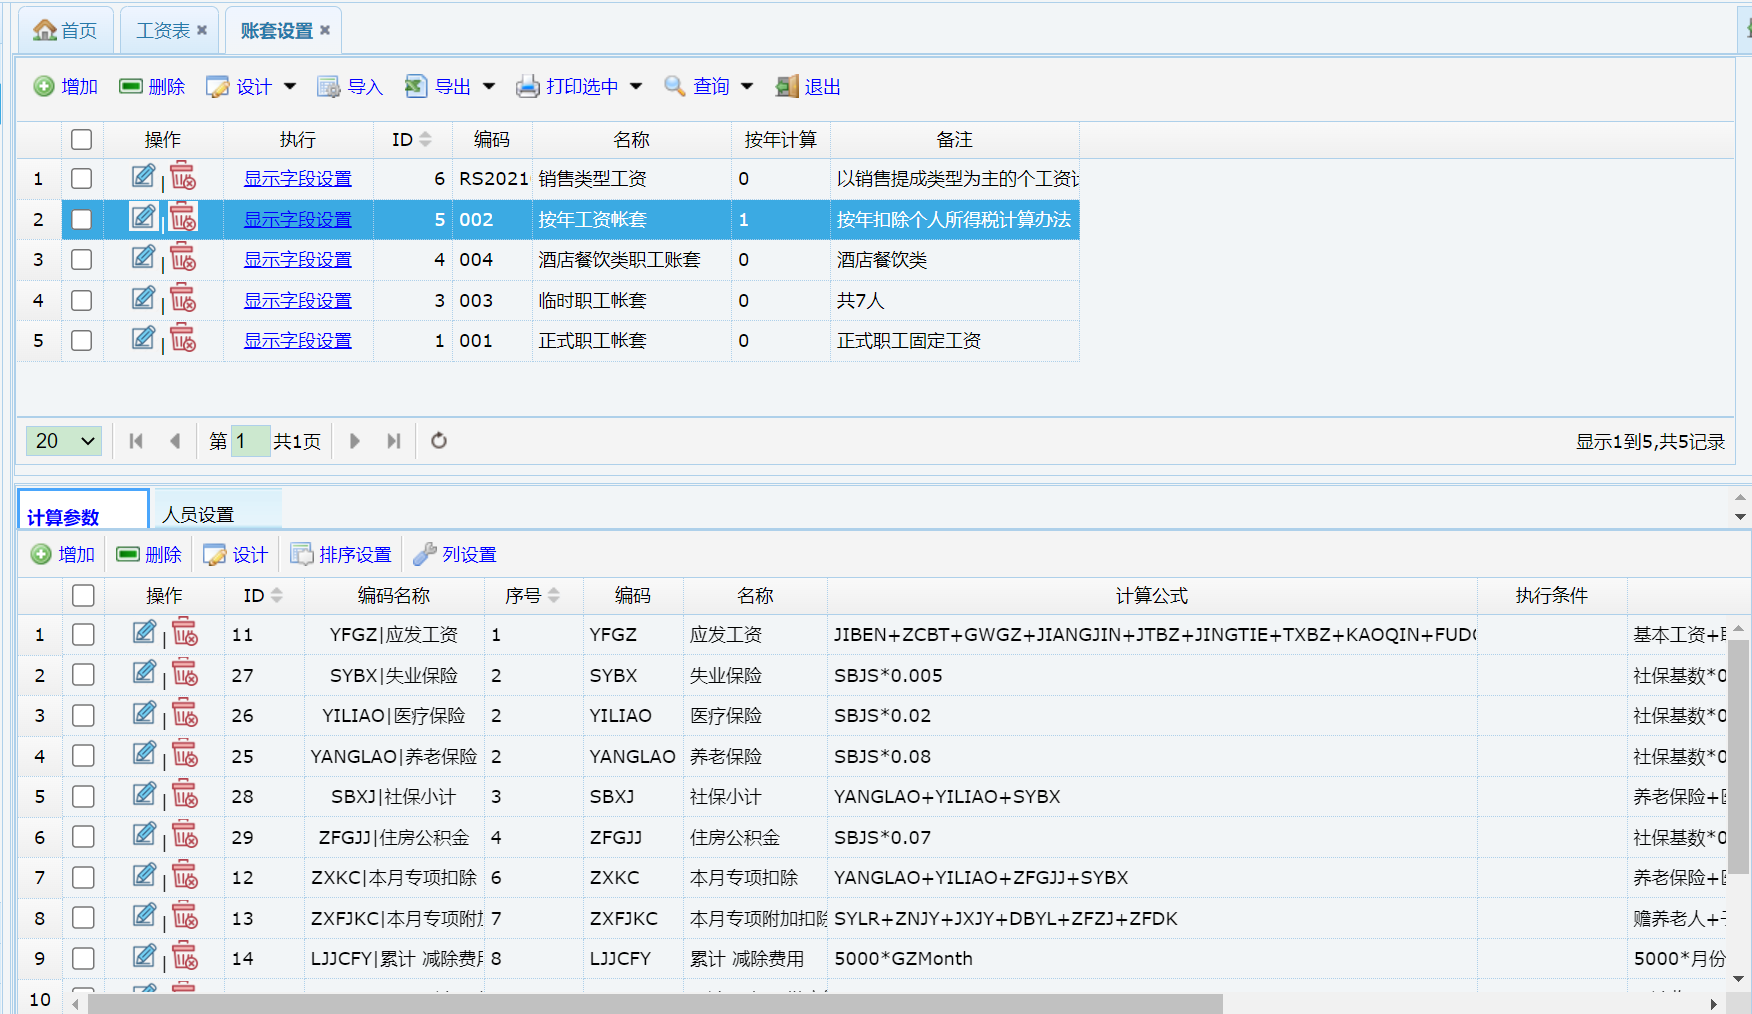Toggle select-all checkbox in upper table header

pyautogui.click(x=82, y=140)
